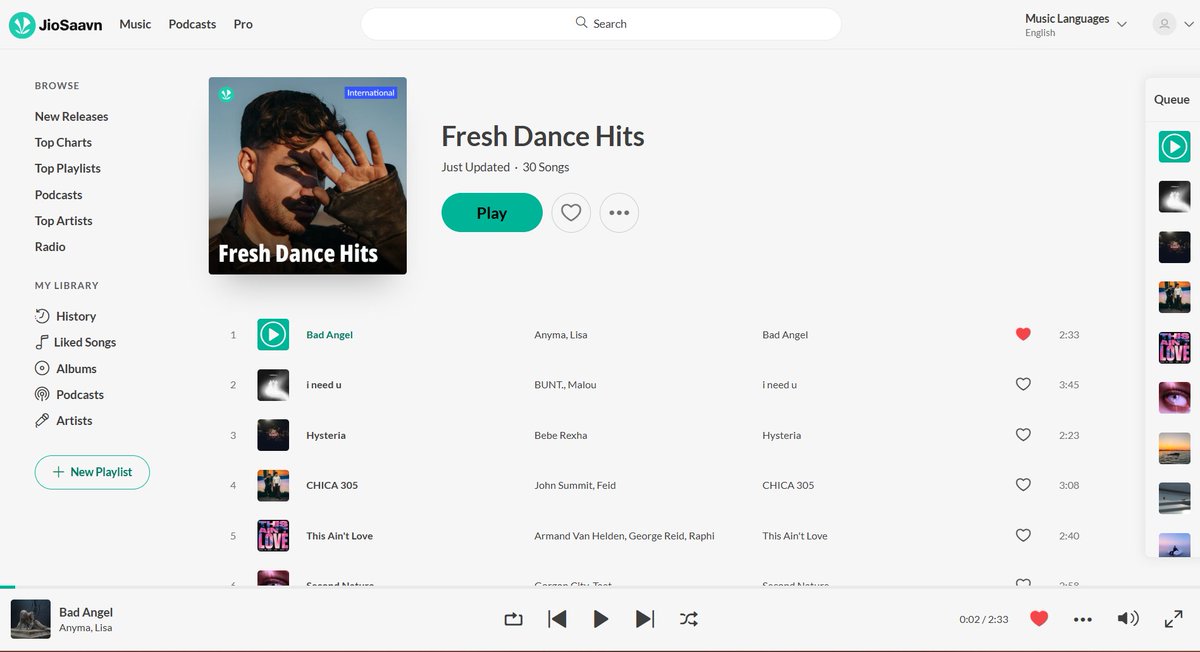Like the song Hysteria
The width and height of the screenshot is (1200, 652).
(x=1023, y=435)
